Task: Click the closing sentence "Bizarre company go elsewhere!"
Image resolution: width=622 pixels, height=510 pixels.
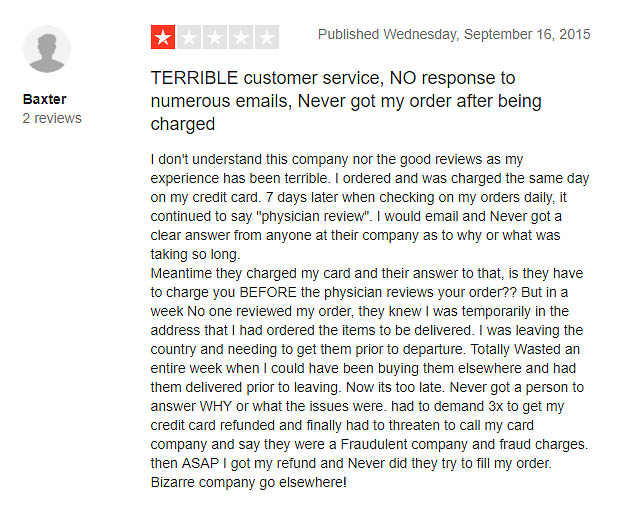Action: [249, 482]
